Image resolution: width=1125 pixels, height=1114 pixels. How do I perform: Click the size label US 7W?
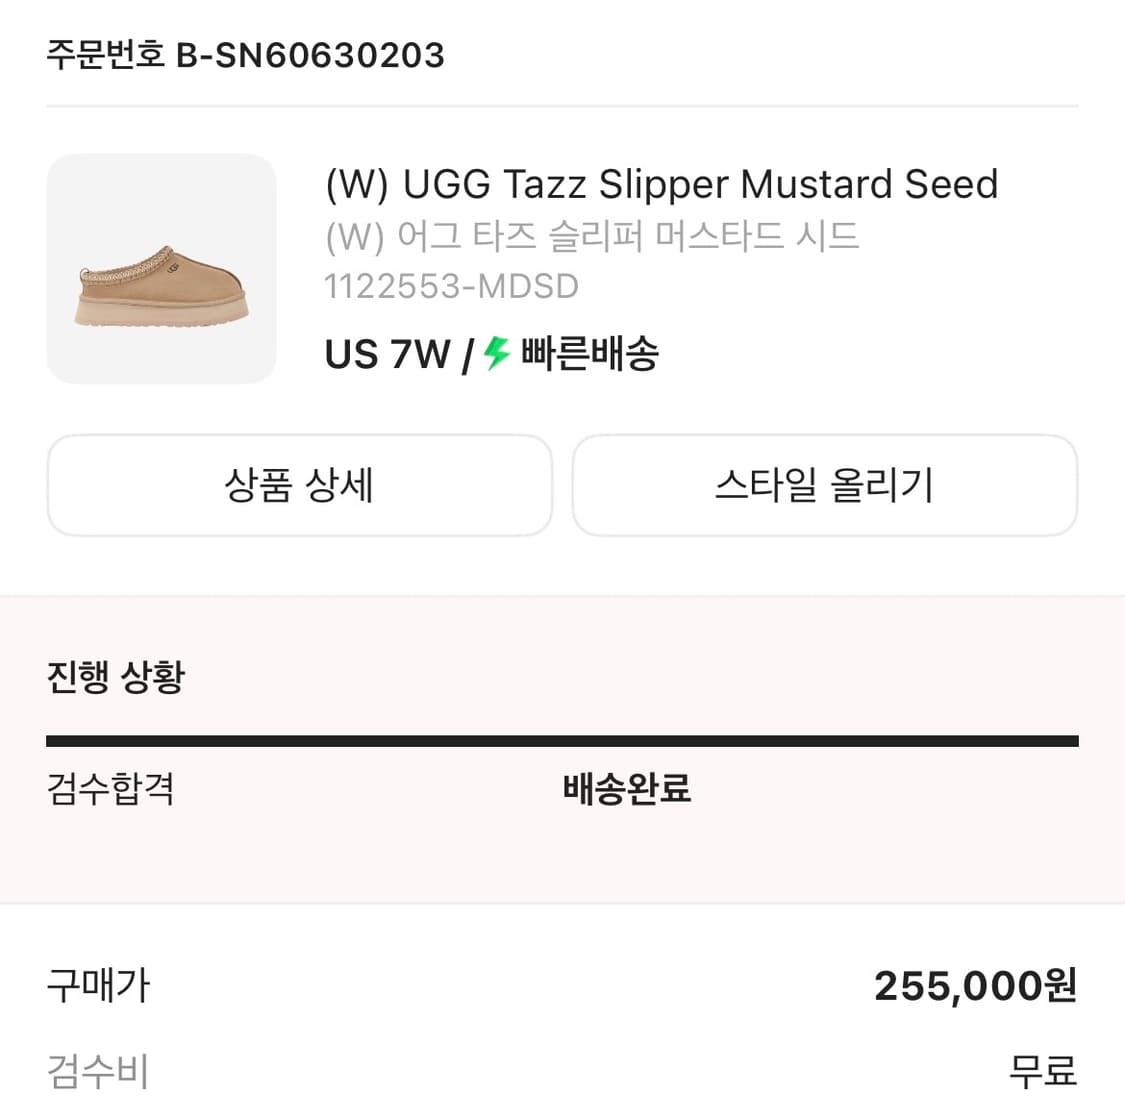point(385,353)
